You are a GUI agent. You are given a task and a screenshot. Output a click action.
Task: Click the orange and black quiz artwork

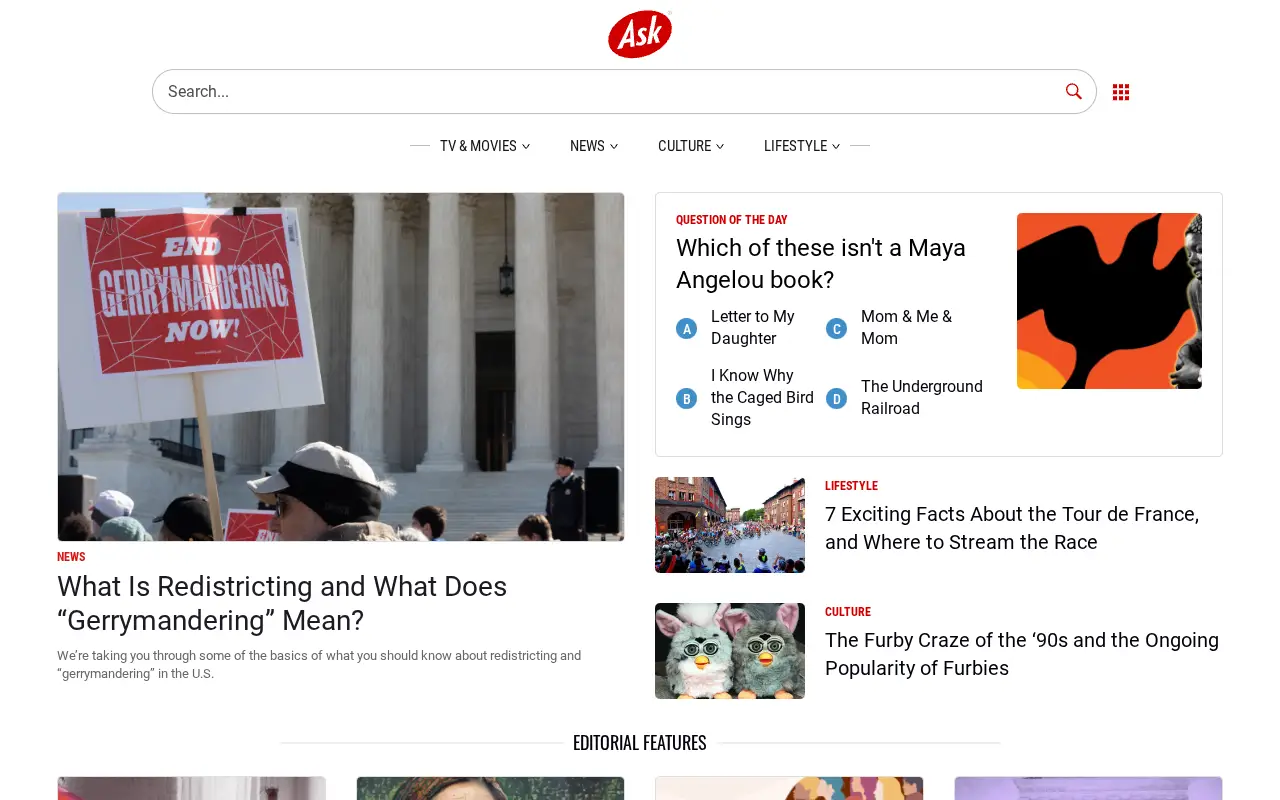[1109, 301]
